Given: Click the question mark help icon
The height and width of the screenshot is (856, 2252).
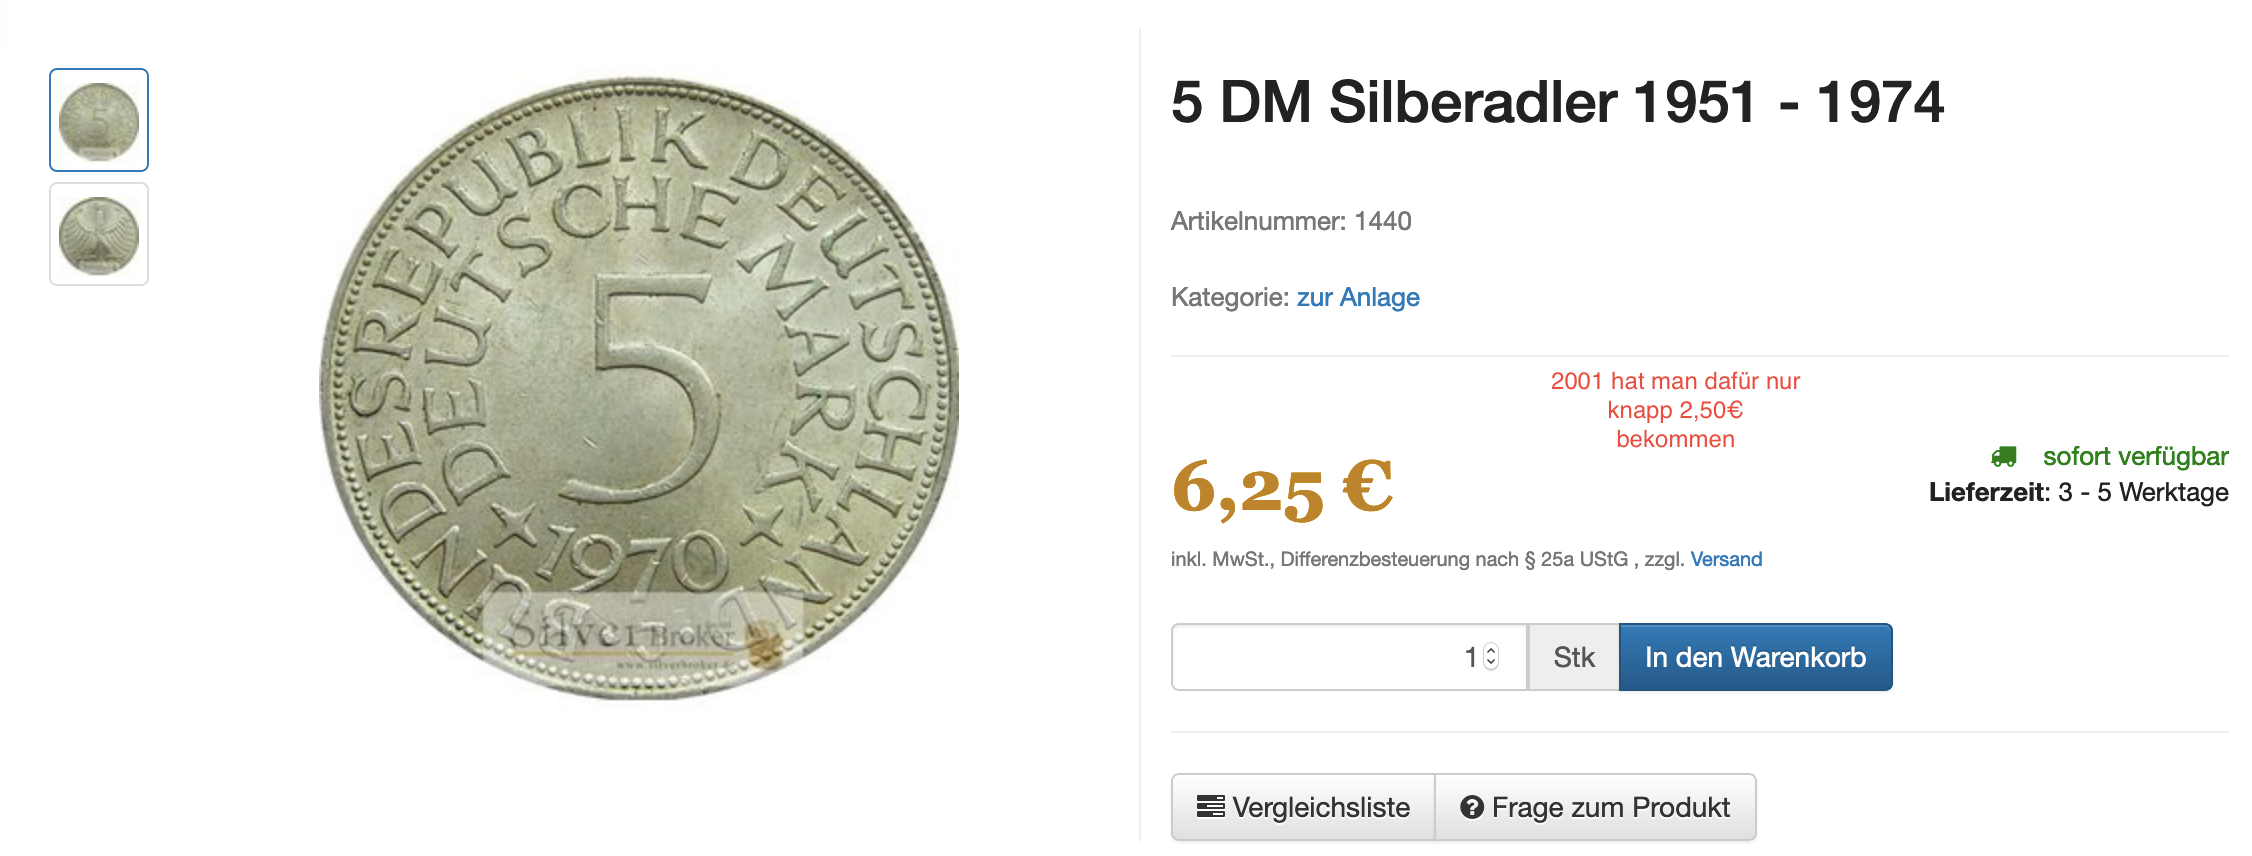Looking at the screenshot, I should [x=1471, y=807].
